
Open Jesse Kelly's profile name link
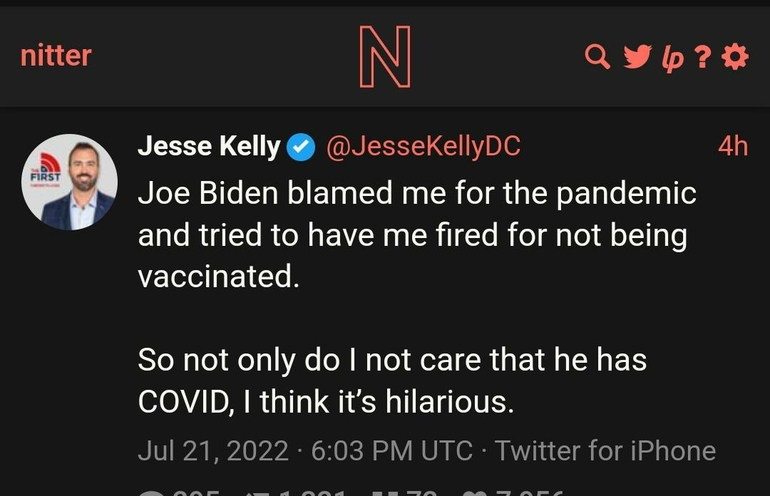208,146
